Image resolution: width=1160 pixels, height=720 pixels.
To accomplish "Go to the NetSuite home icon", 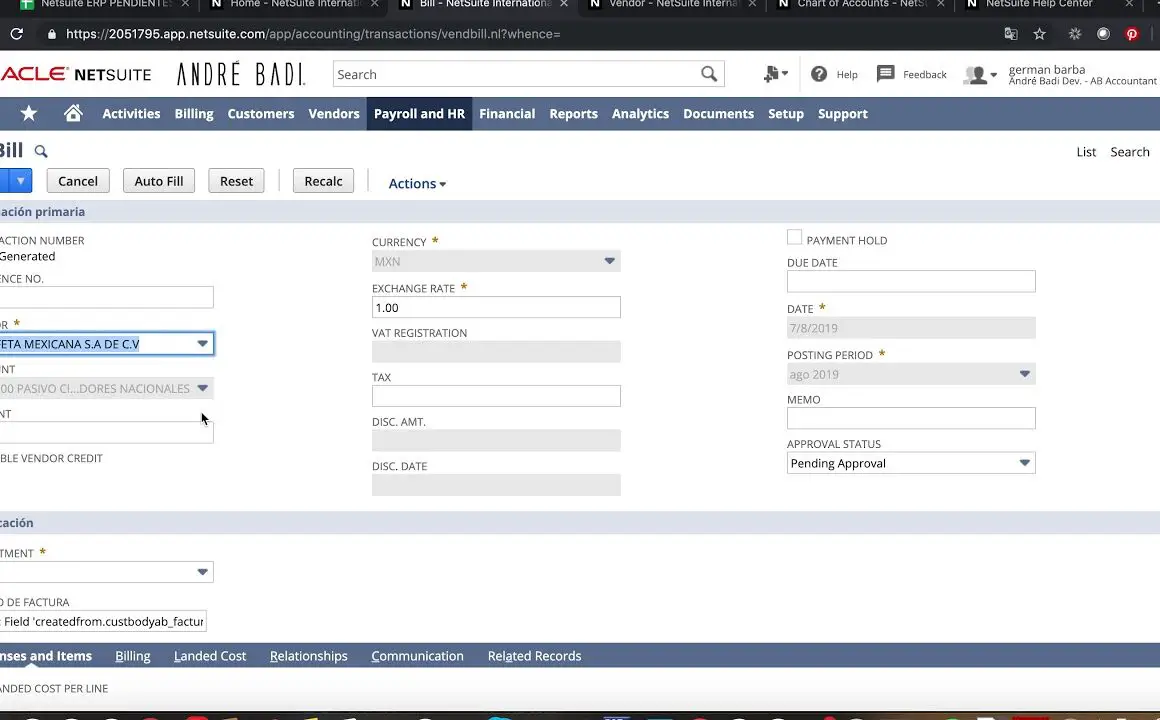I will [x=73, y=114].
